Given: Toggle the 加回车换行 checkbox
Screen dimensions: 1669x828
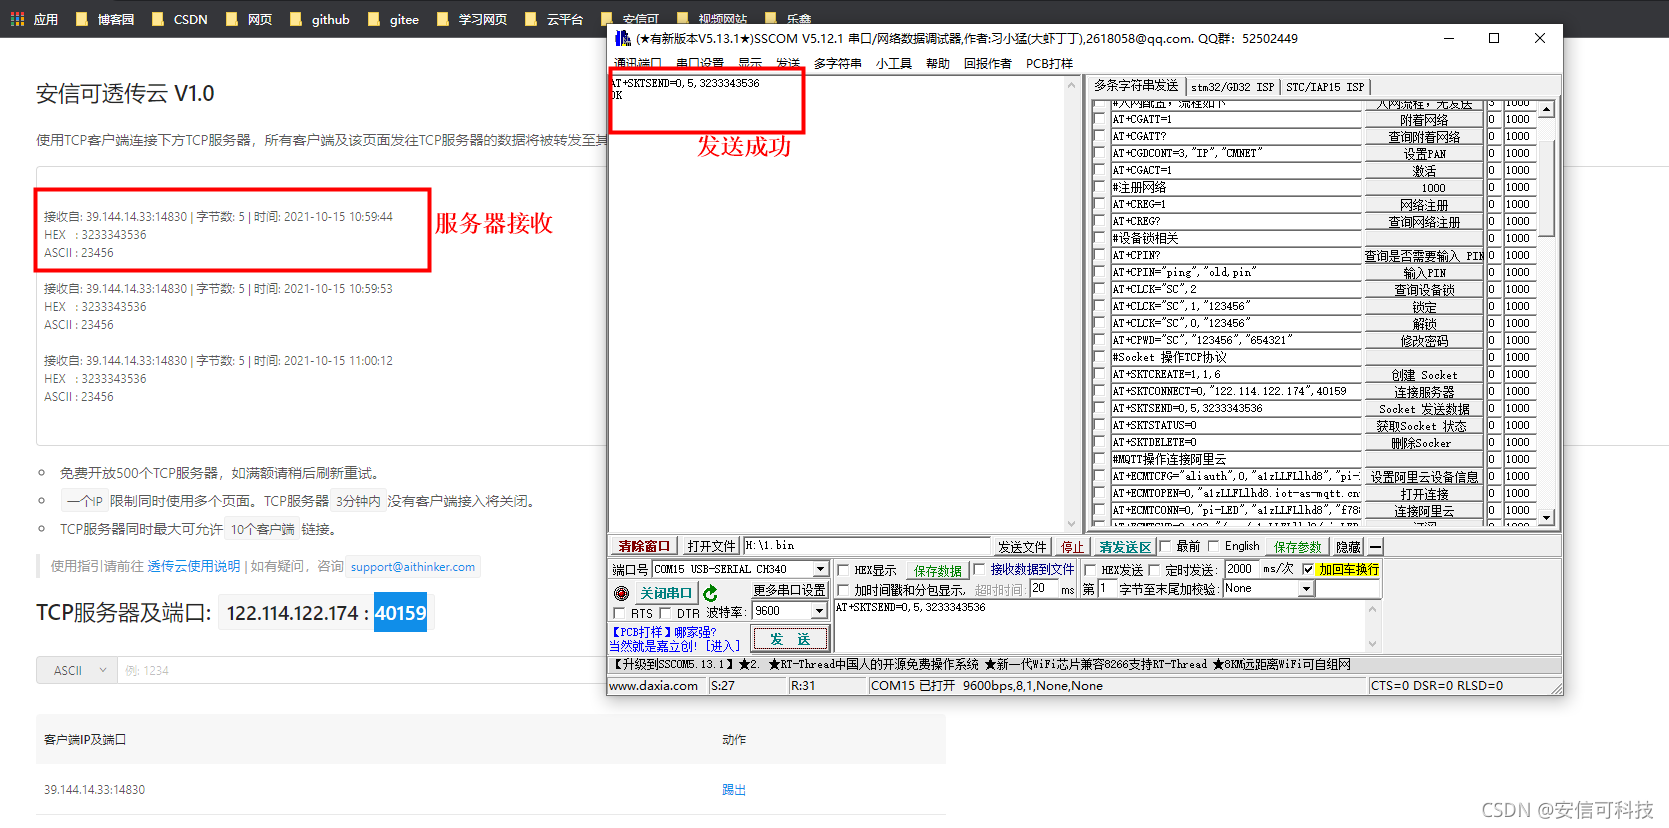Looking at the screenshot, I should 1308,569.
